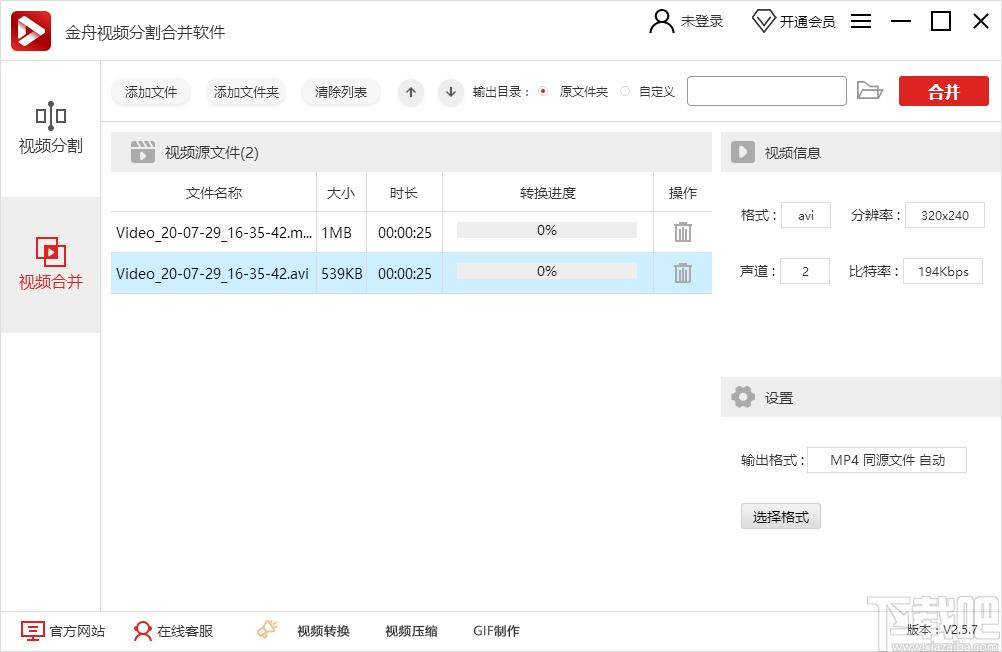This screenshot has width=1002, height=652.
Task: Click the 添加文件夹 button
Action: [246, 92]
